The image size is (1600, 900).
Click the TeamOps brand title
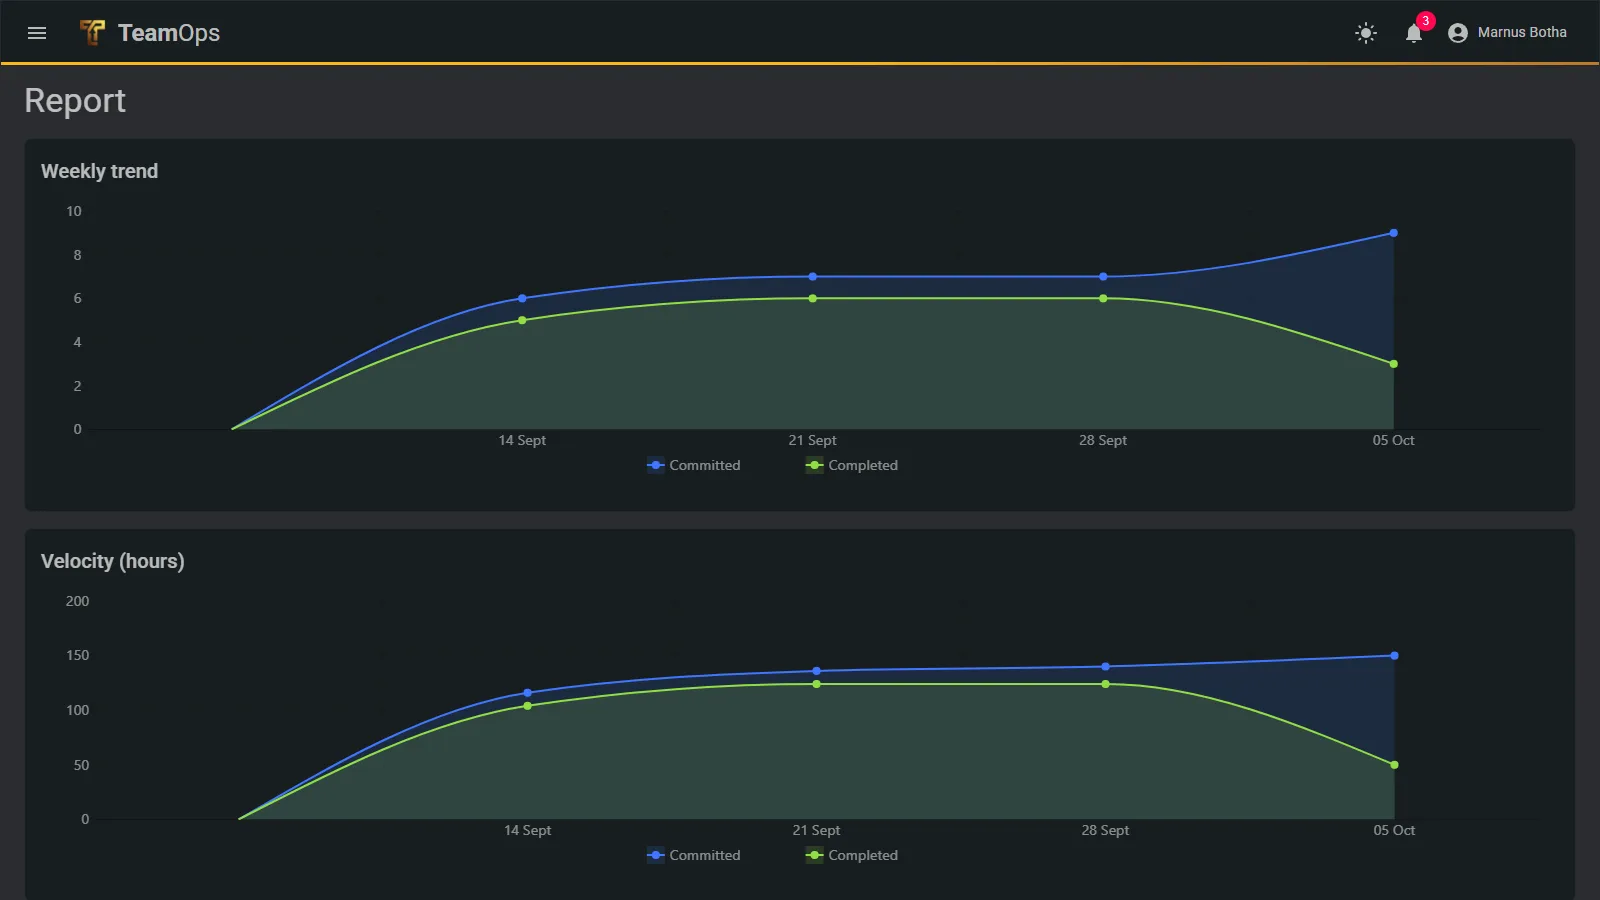[x=169, y=33]
